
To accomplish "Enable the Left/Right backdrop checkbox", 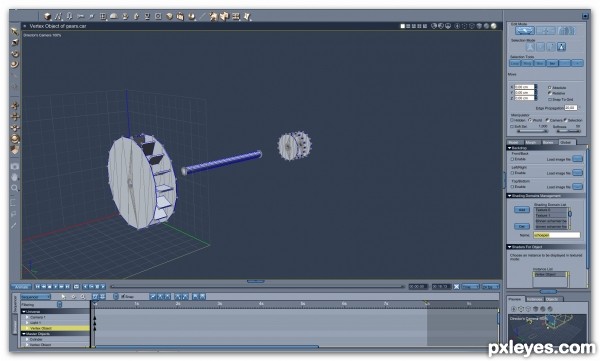I will pos(512,173).
